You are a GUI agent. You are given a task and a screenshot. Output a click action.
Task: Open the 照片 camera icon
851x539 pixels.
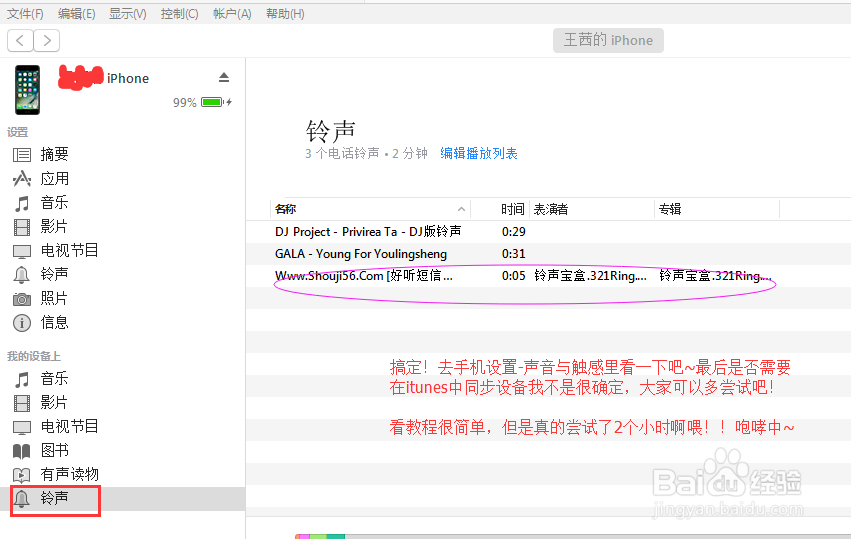click(x=22, y=299)
